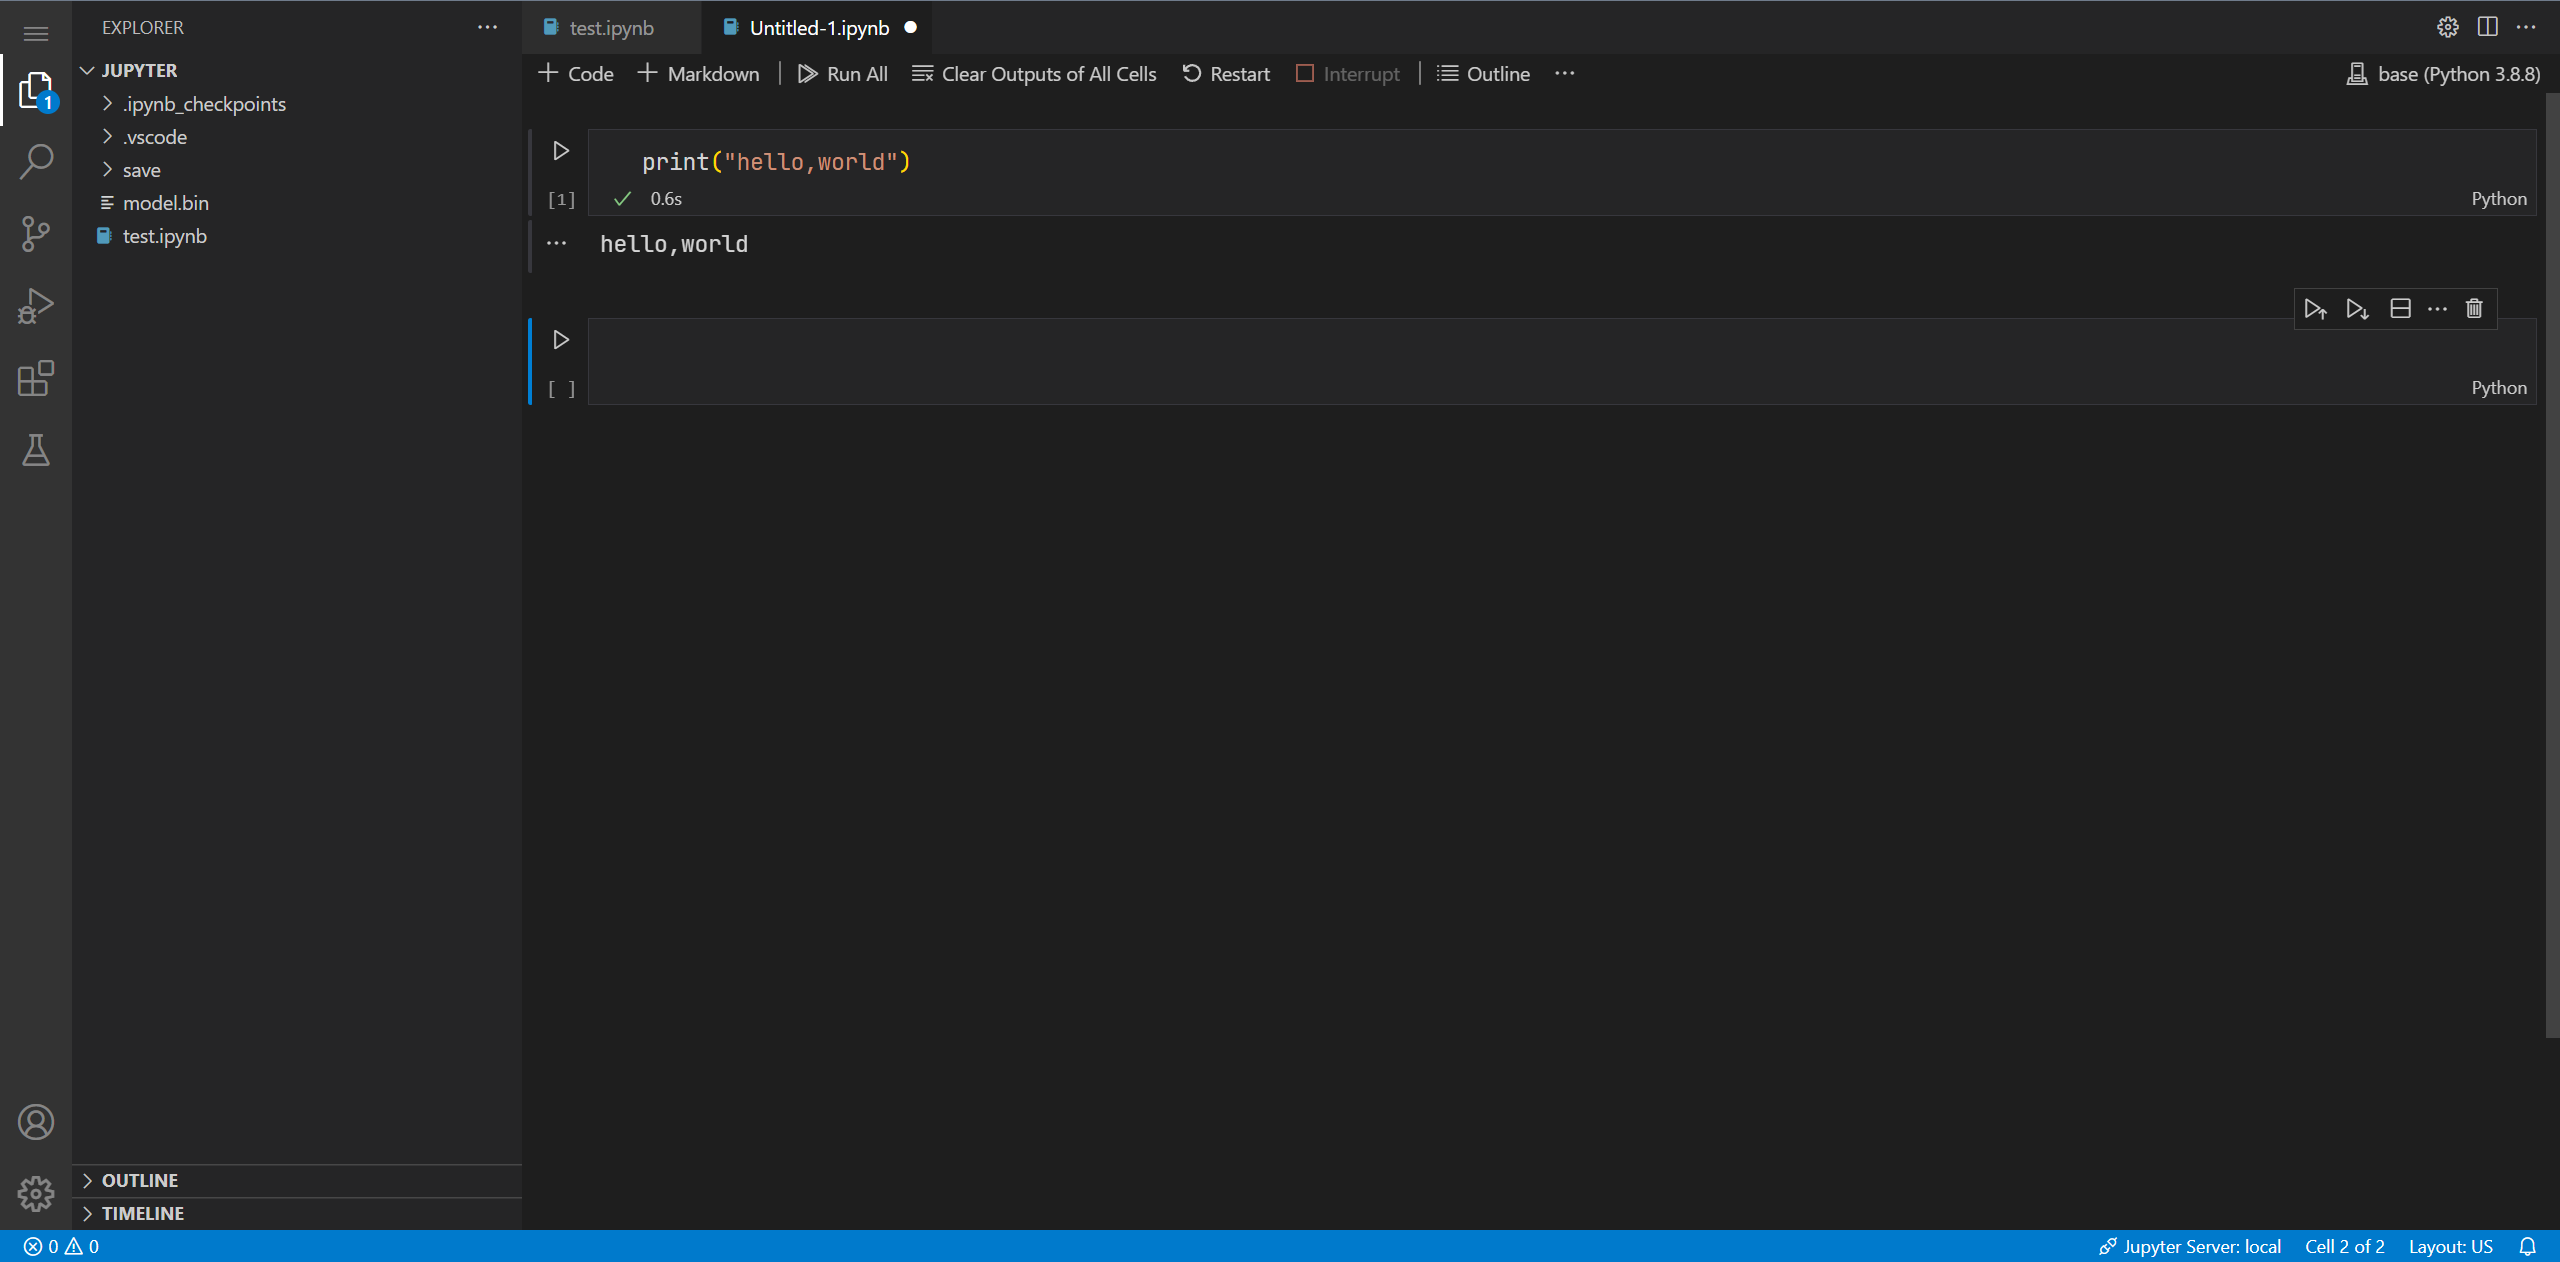The image size is (2560, 1262).
Task: Open Run and Debug view
Action: 36,306
